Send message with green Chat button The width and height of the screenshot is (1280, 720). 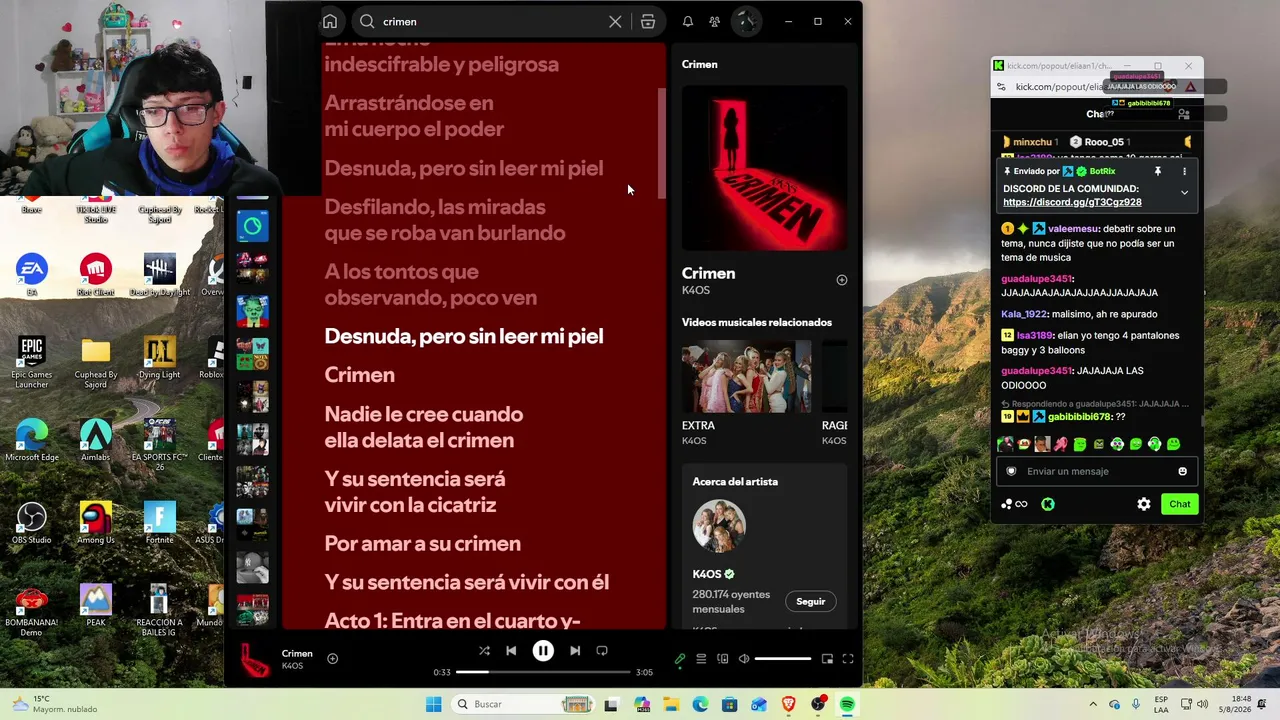1180,504
